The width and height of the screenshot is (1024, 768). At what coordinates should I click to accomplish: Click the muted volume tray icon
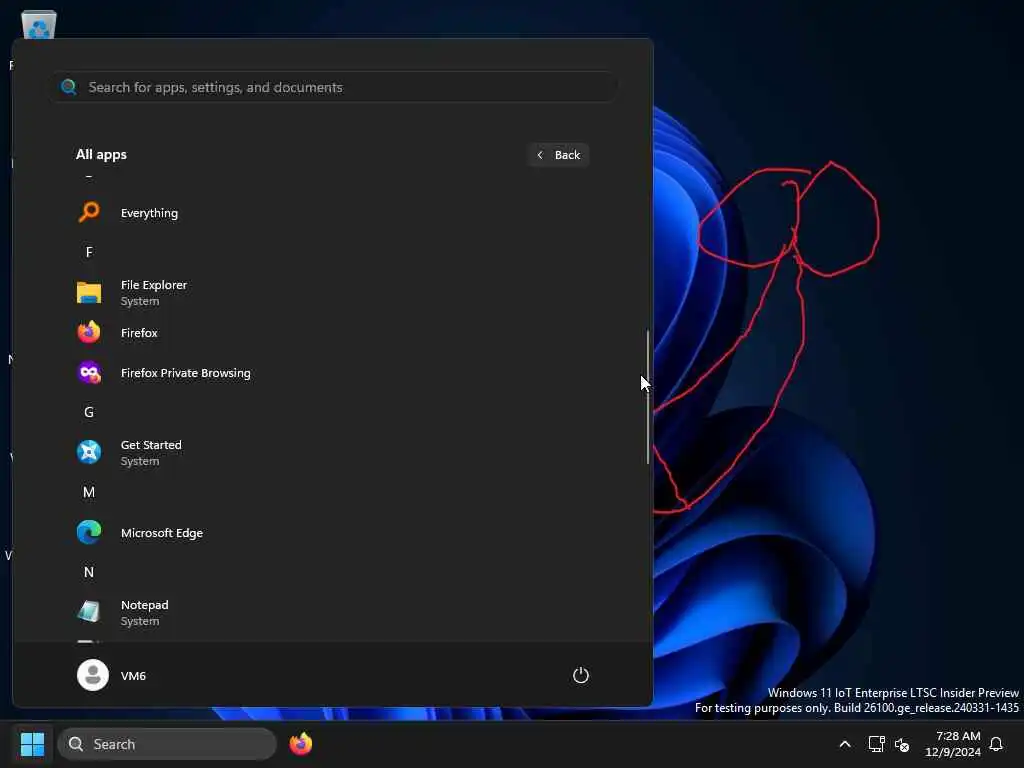pyautogui.click(x=902, y=744)
